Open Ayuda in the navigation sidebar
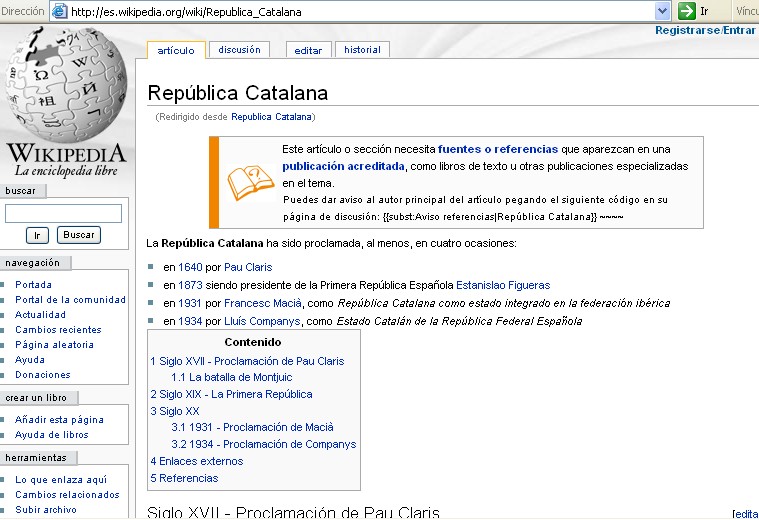The image size is (759, 520). point(30,360)
